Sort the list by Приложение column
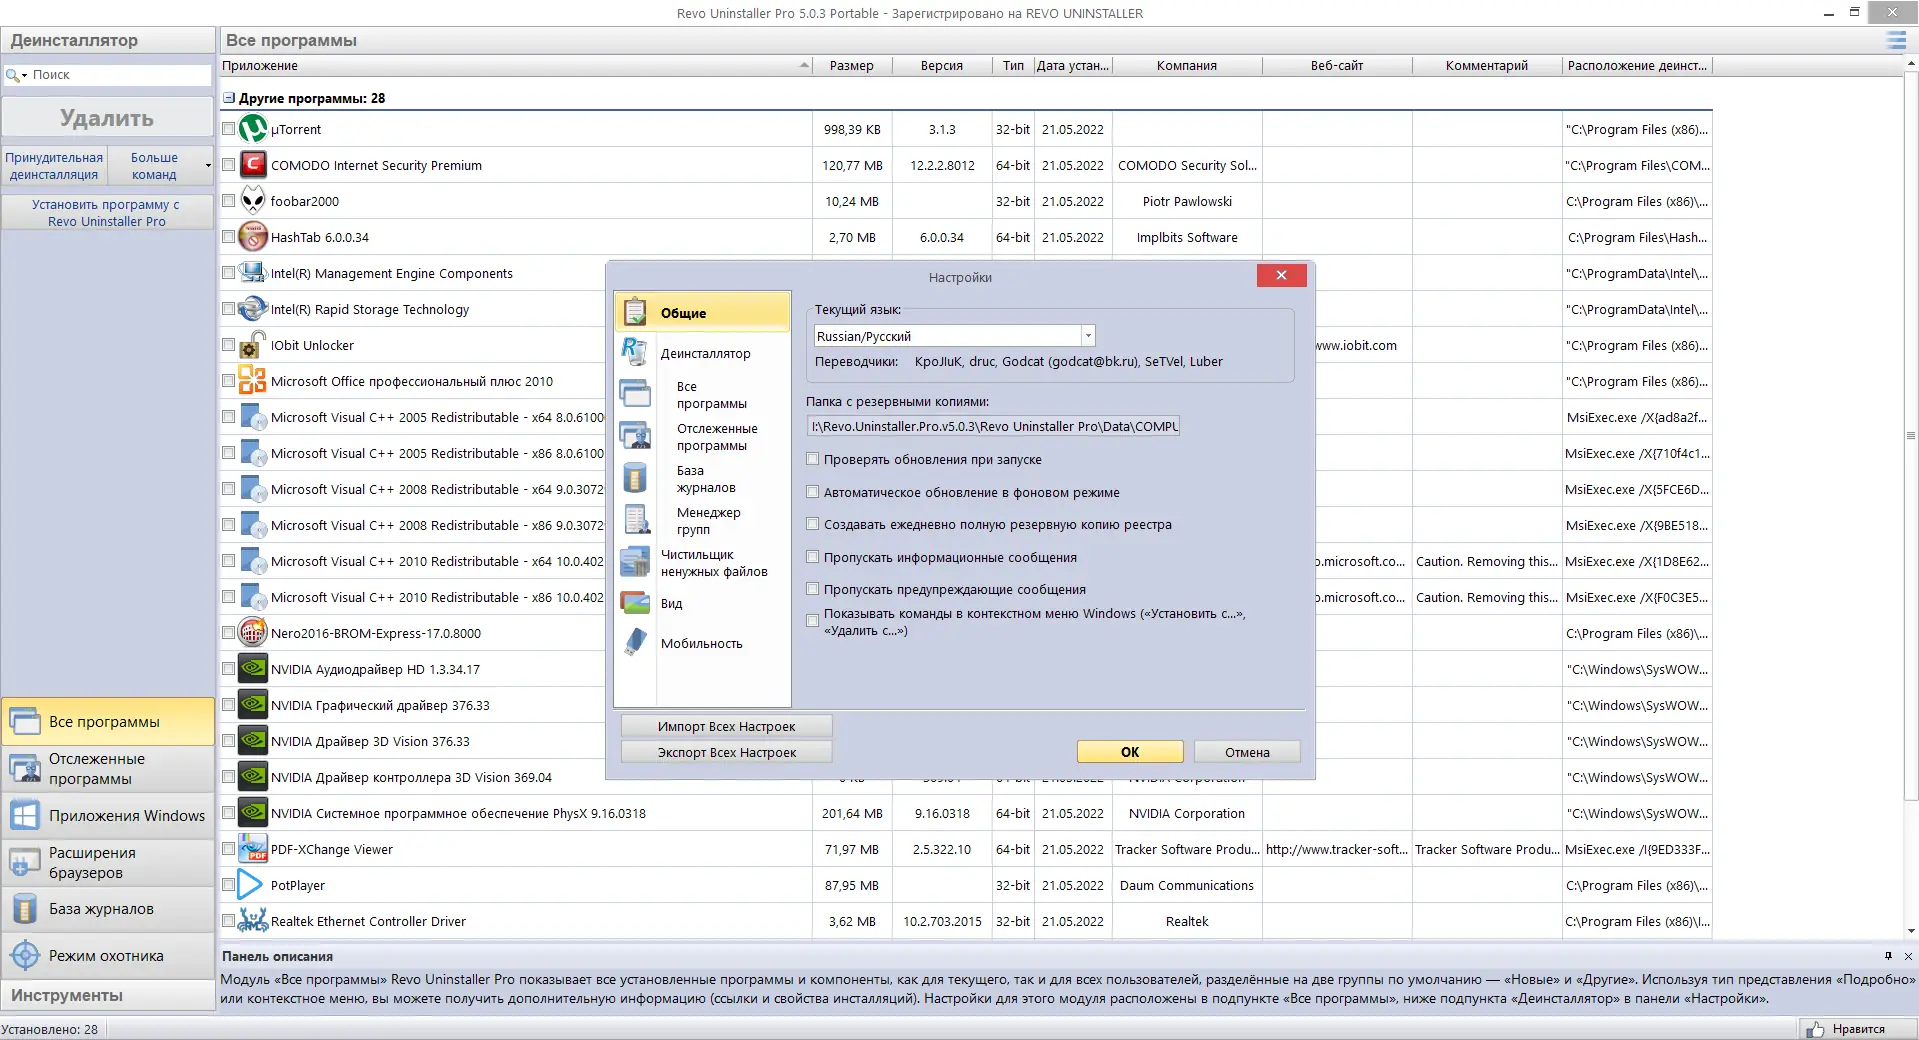Image resolution: width=1919 pixels, height=1040 pixels. (516, 65)
